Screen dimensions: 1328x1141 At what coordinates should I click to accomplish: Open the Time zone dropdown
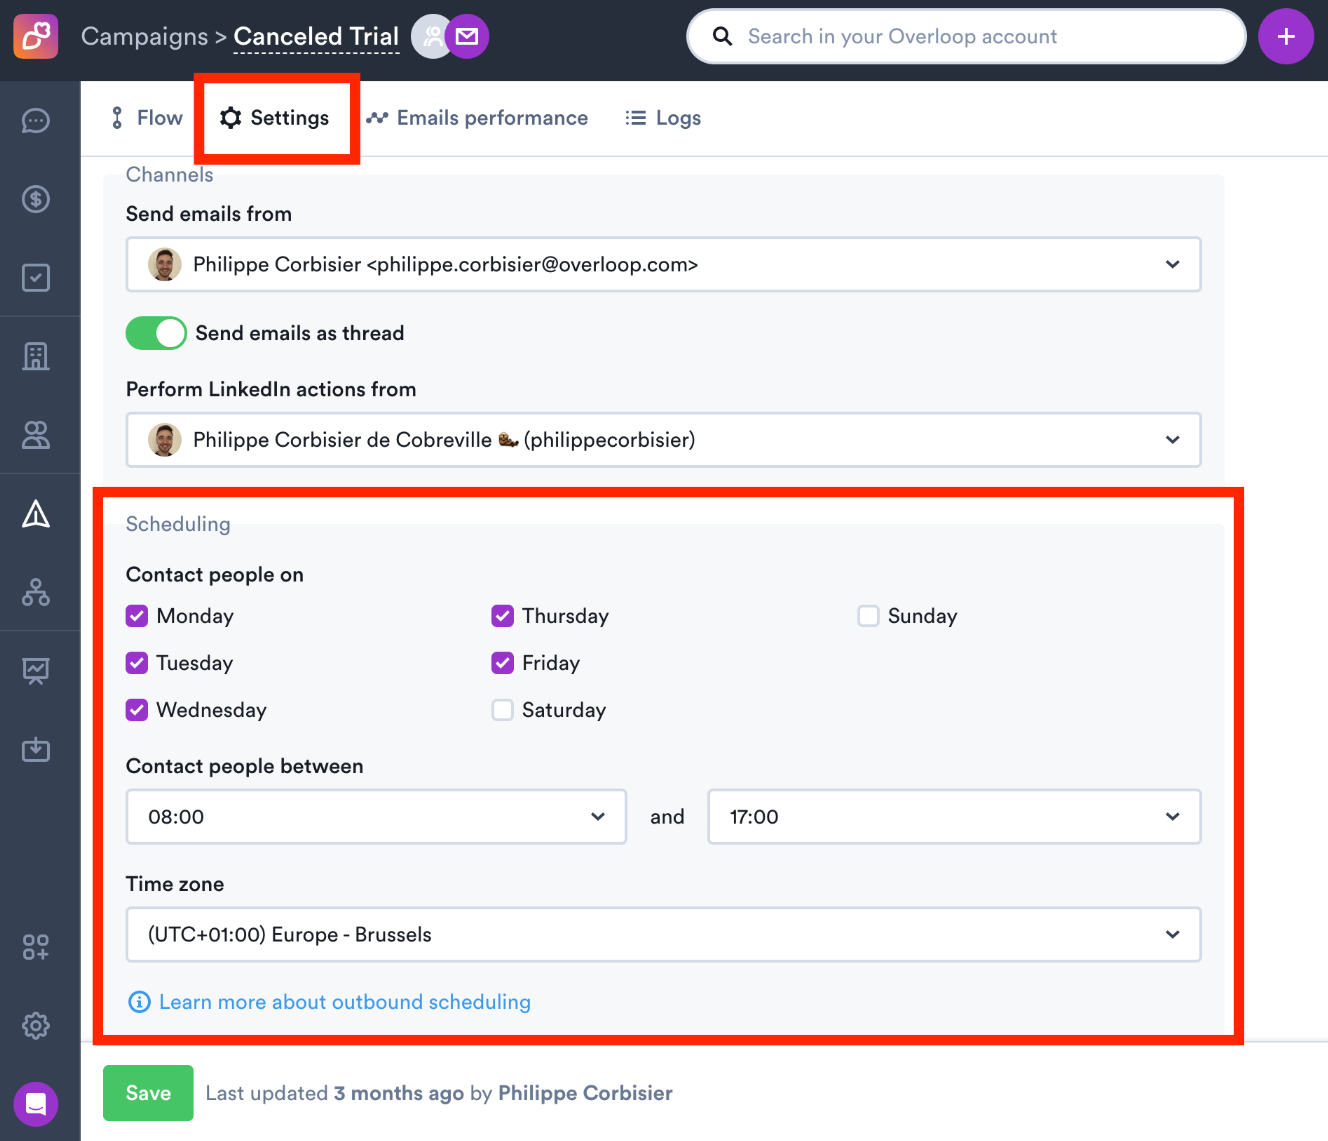663,935
